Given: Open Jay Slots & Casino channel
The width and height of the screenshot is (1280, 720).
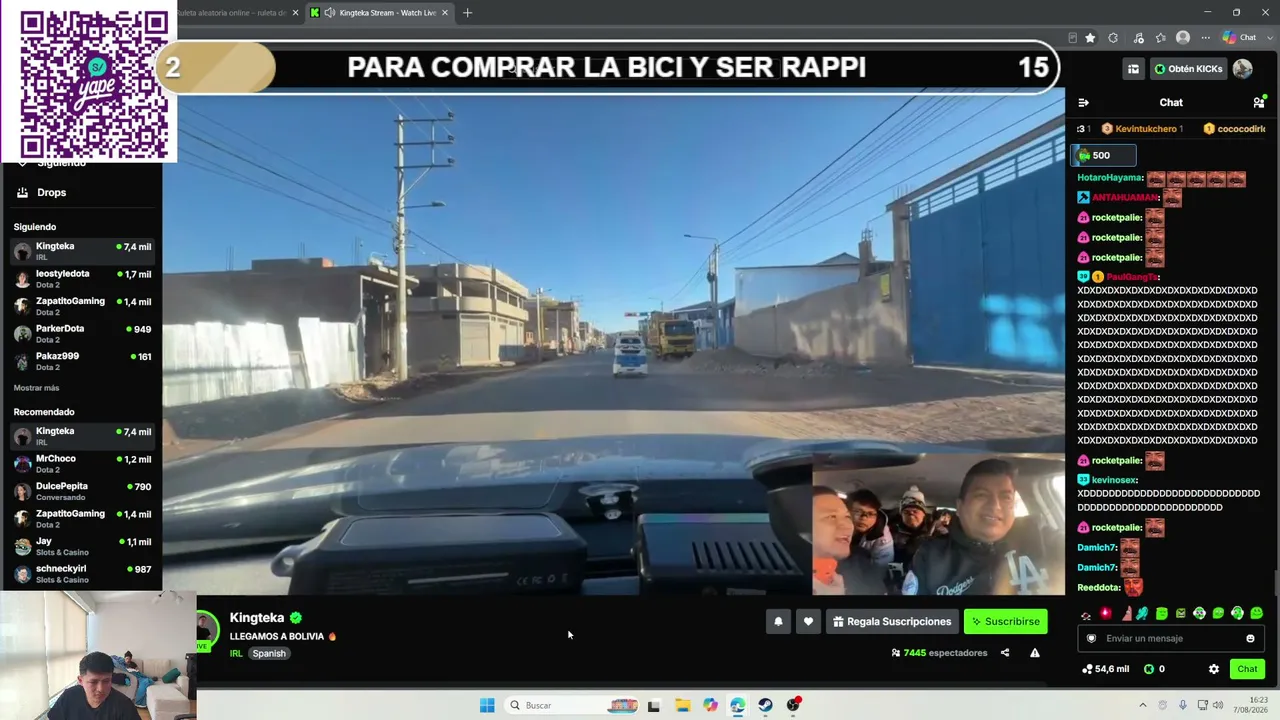Looking at the screenshot, I should click(81, 546).
